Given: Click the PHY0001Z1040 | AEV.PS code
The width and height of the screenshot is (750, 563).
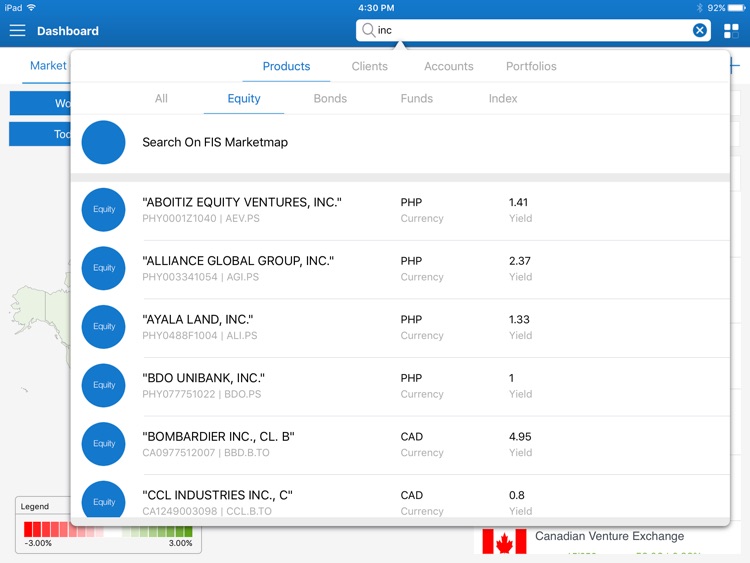Looking at the screenshot, I should (201, 219).
